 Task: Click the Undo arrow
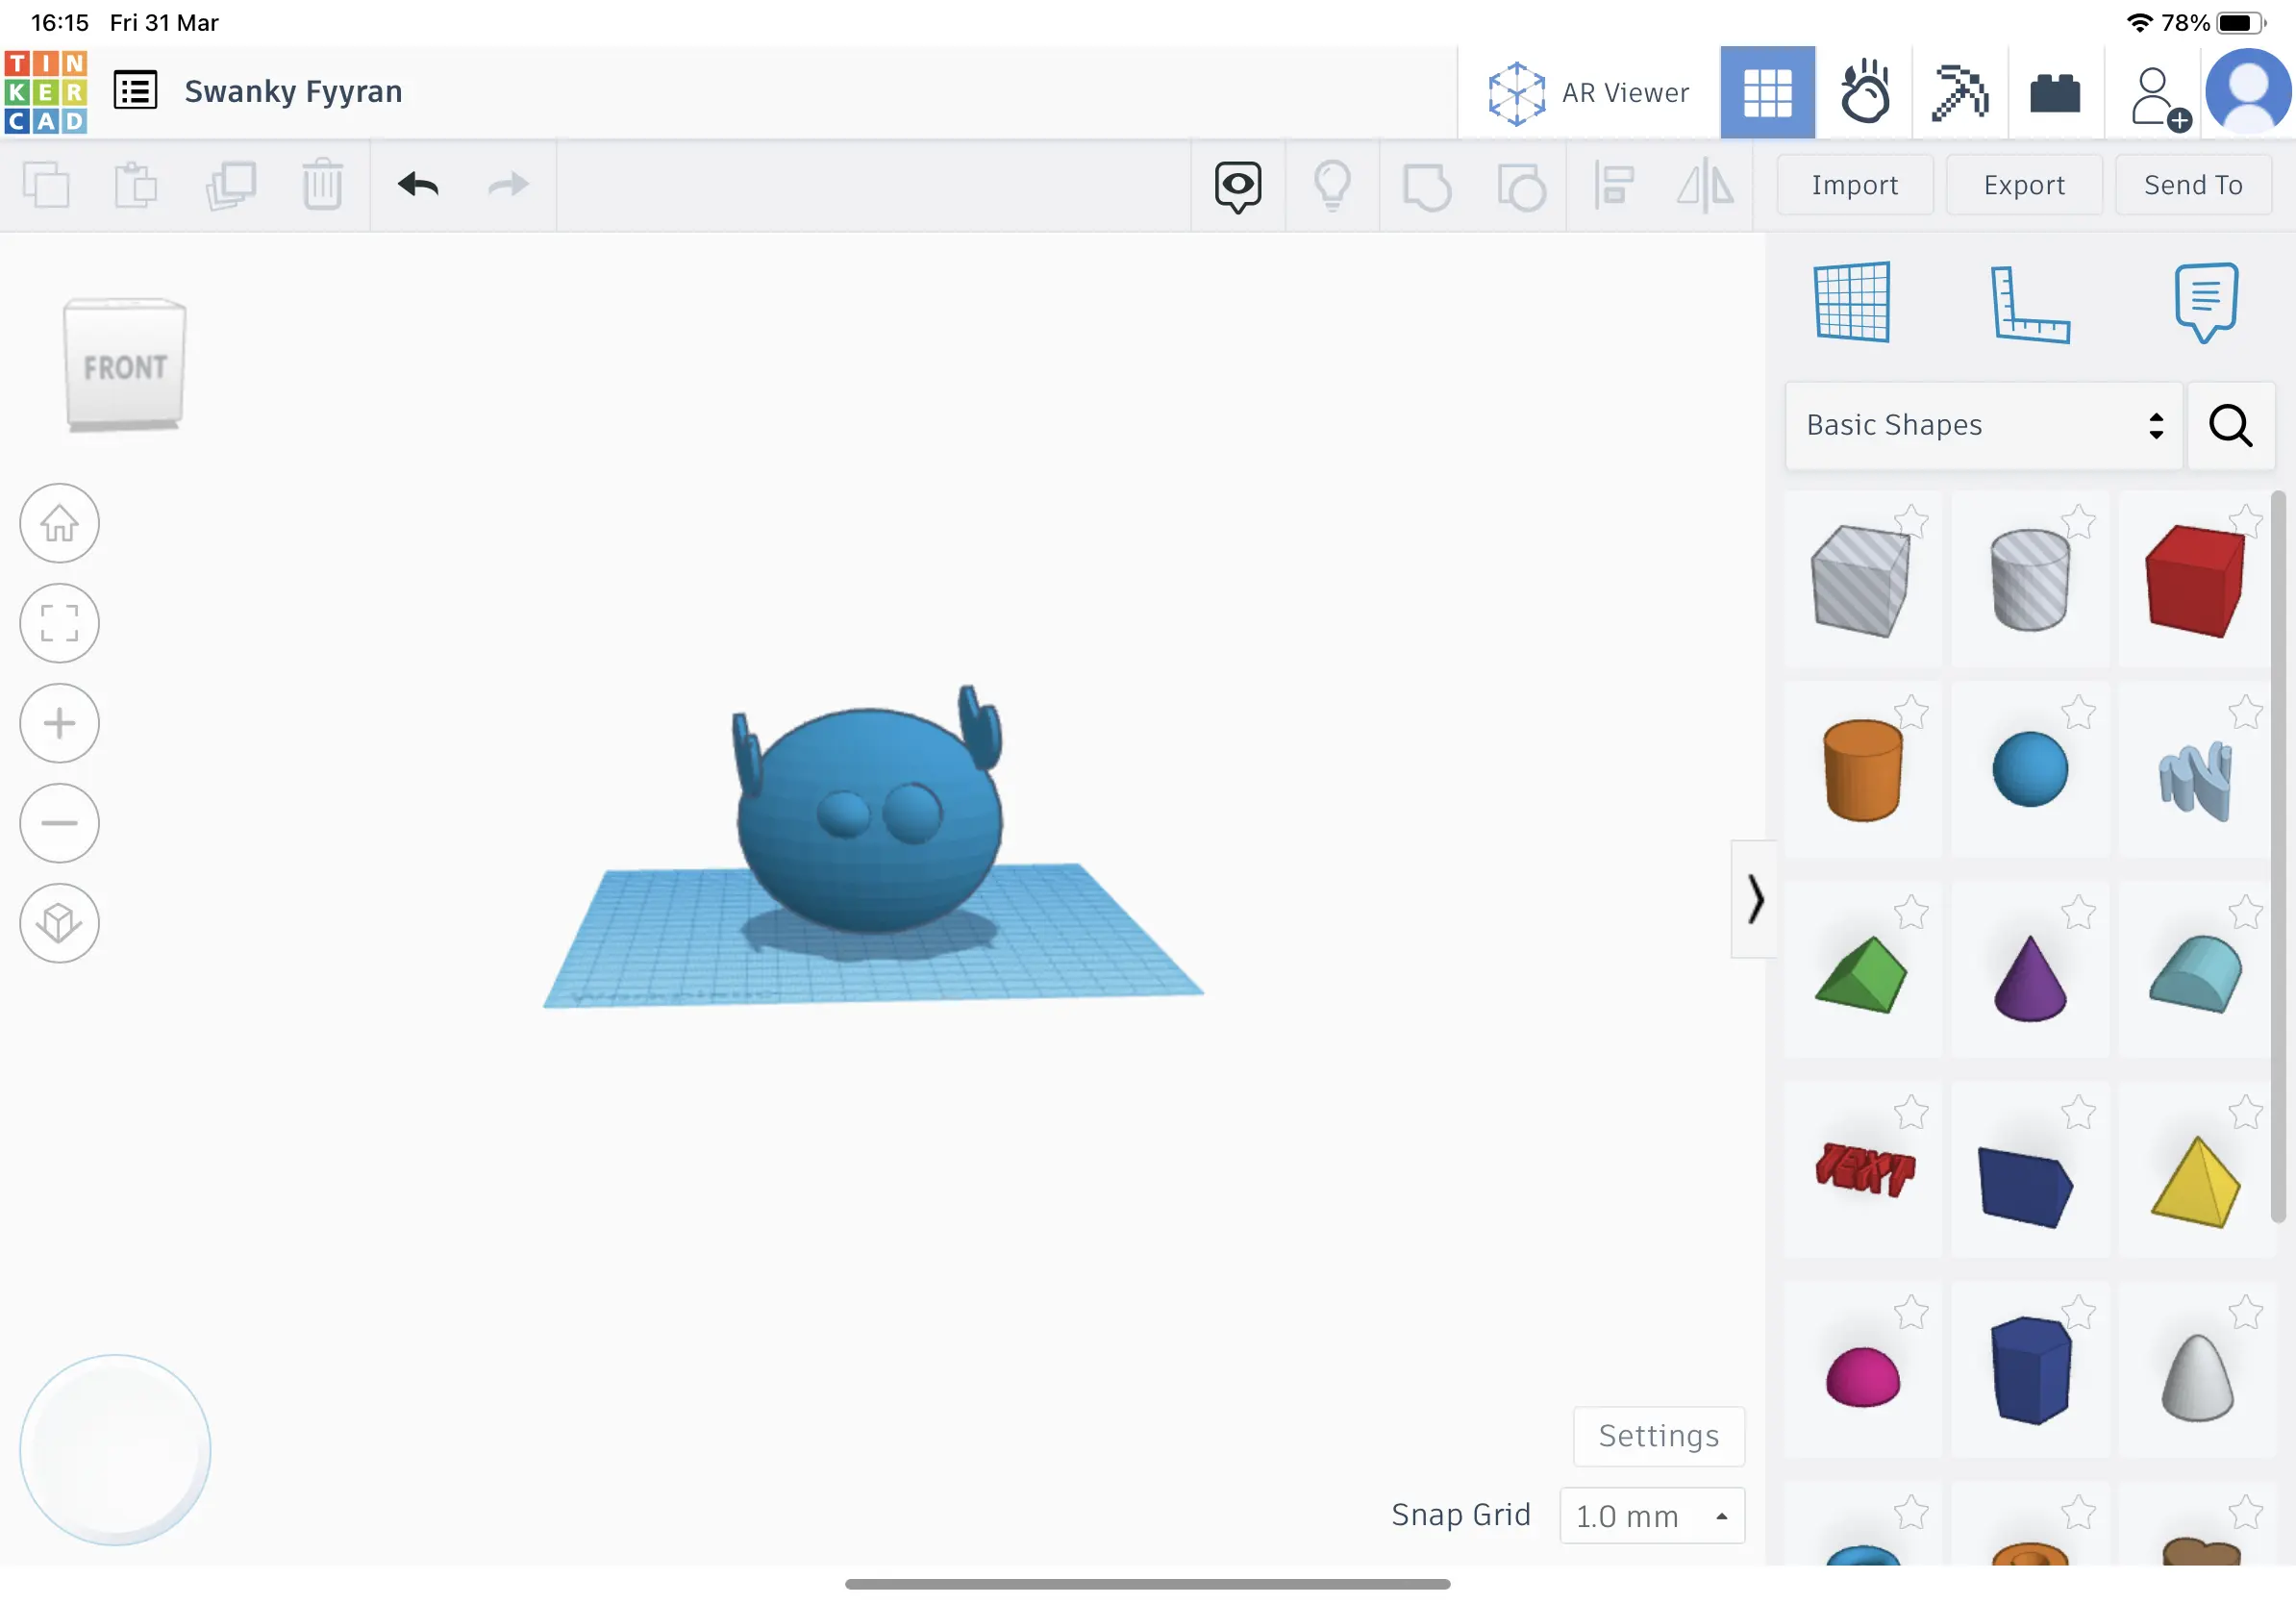(418, 185)
